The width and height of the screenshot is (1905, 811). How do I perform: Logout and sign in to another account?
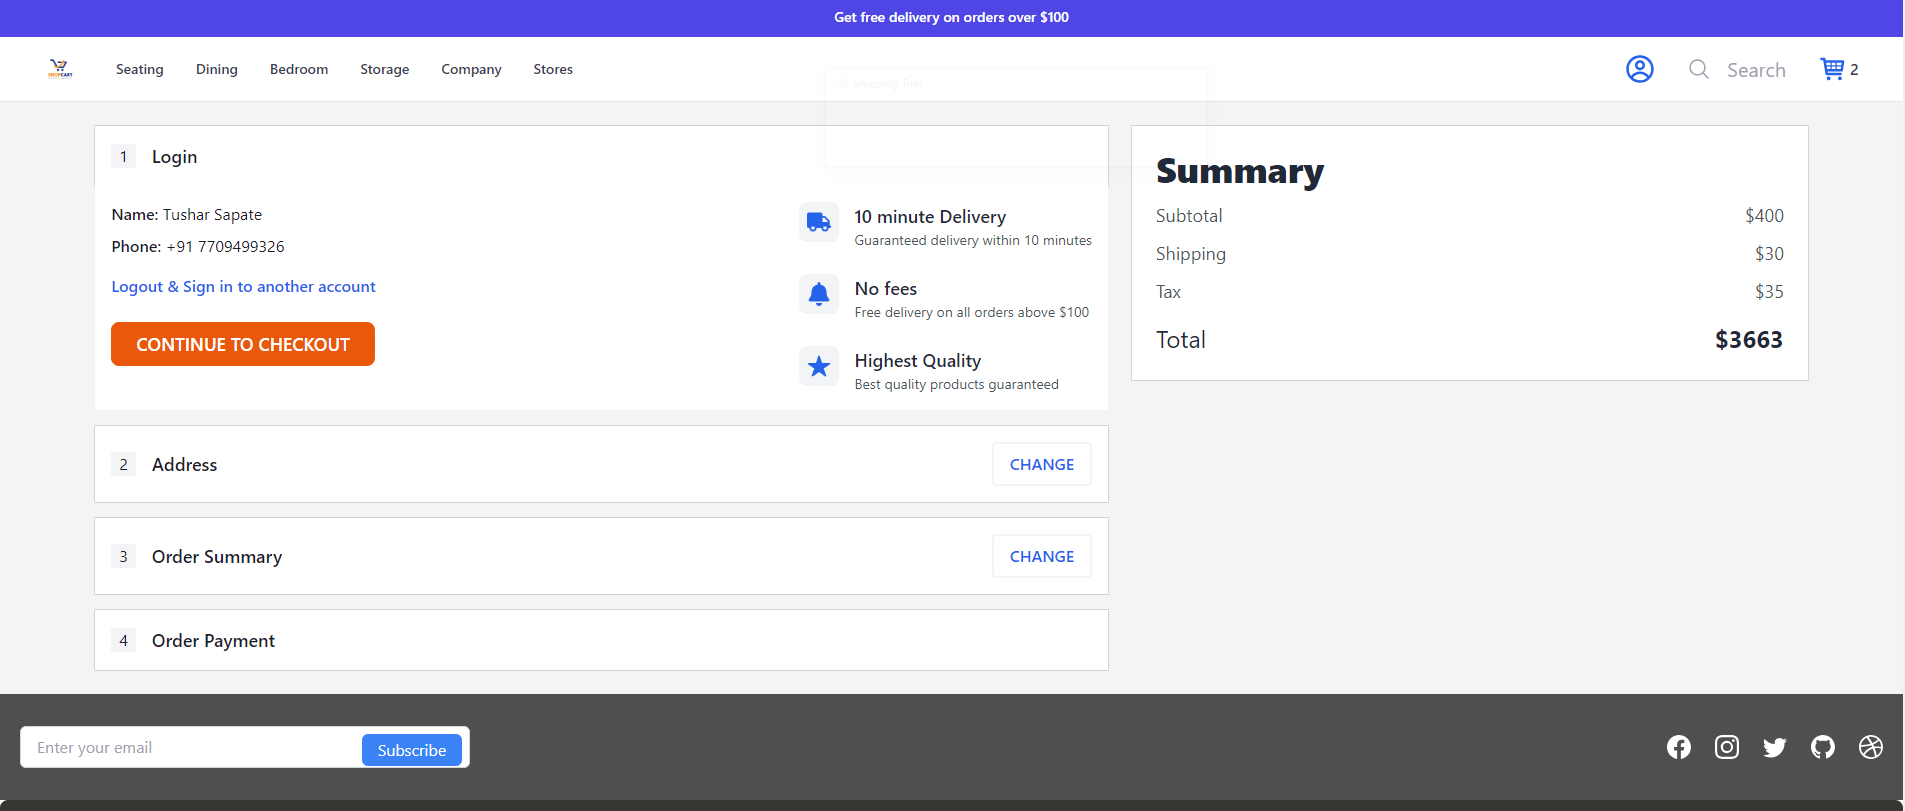click(244, 286)
